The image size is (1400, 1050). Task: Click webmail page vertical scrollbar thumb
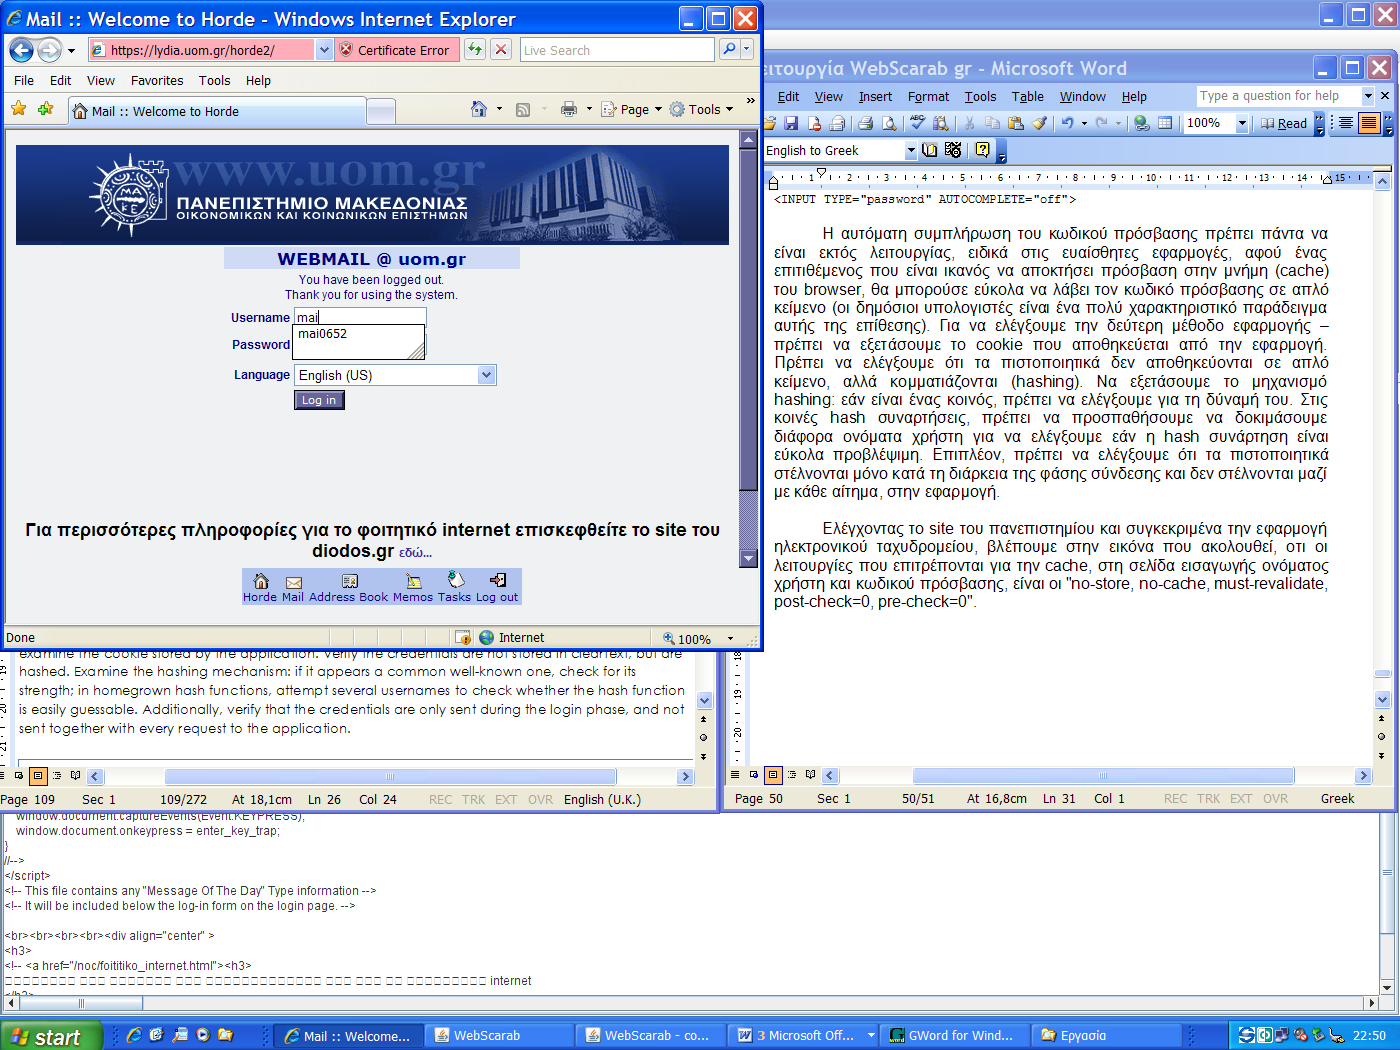pyautogui.click(x=748, y=320)
